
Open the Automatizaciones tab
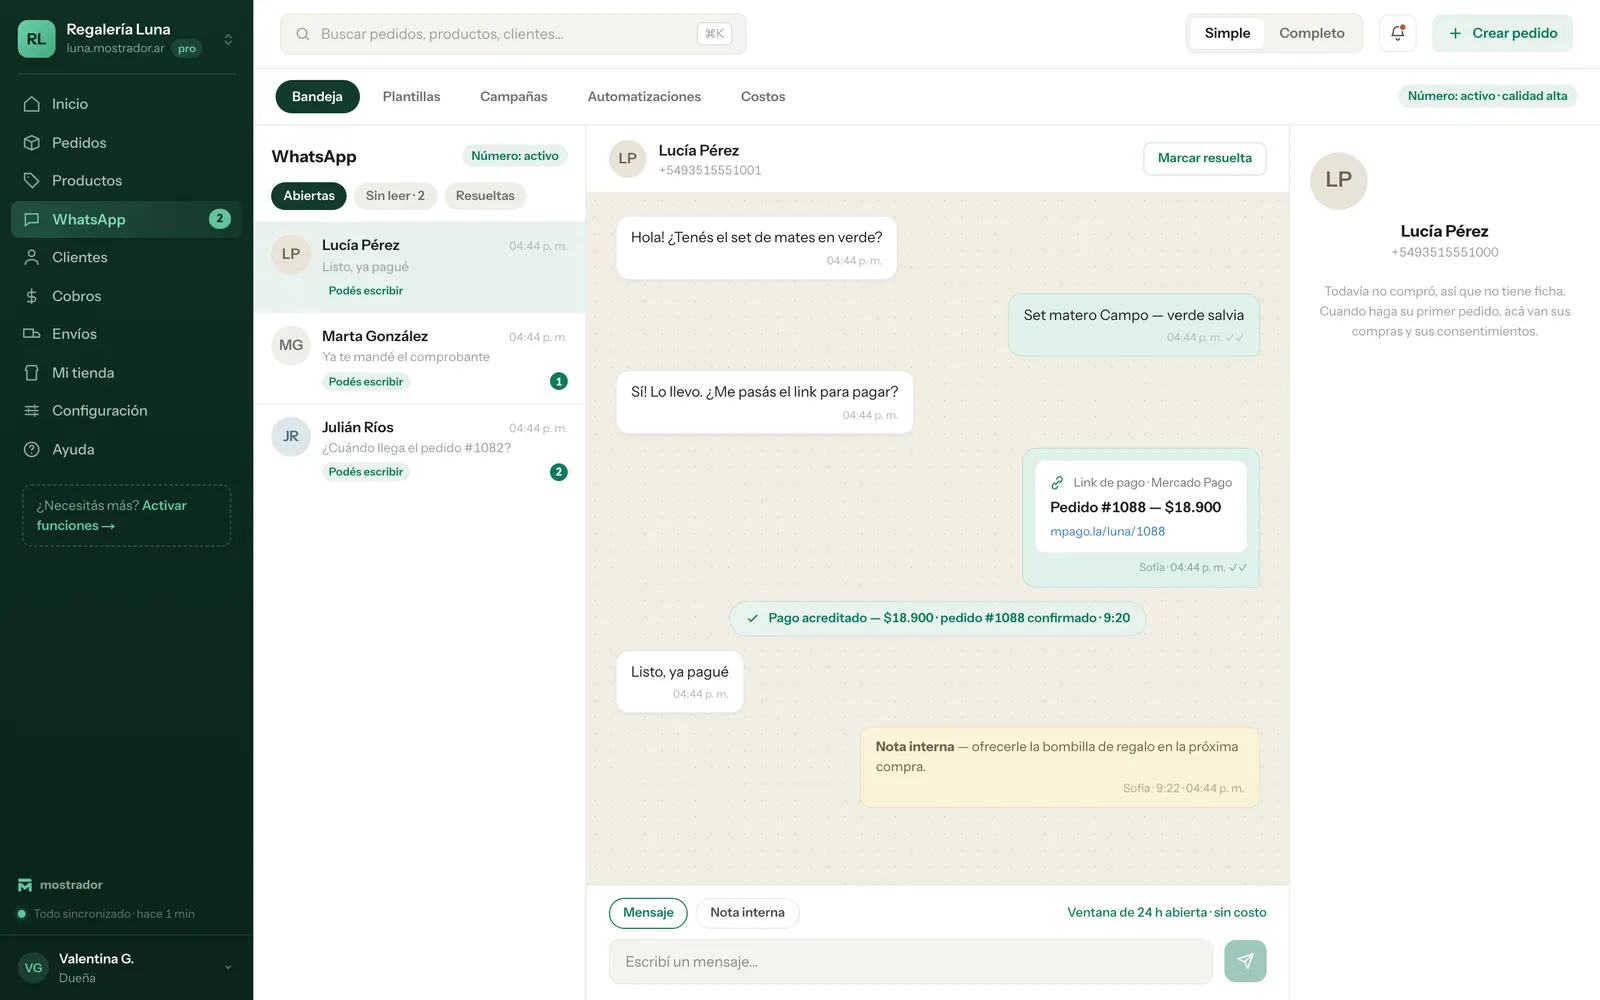pos(644,97)
